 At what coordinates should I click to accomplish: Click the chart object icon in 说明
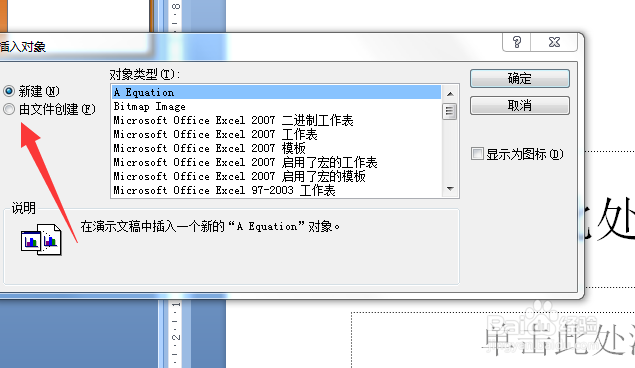(x=41, y=240)
